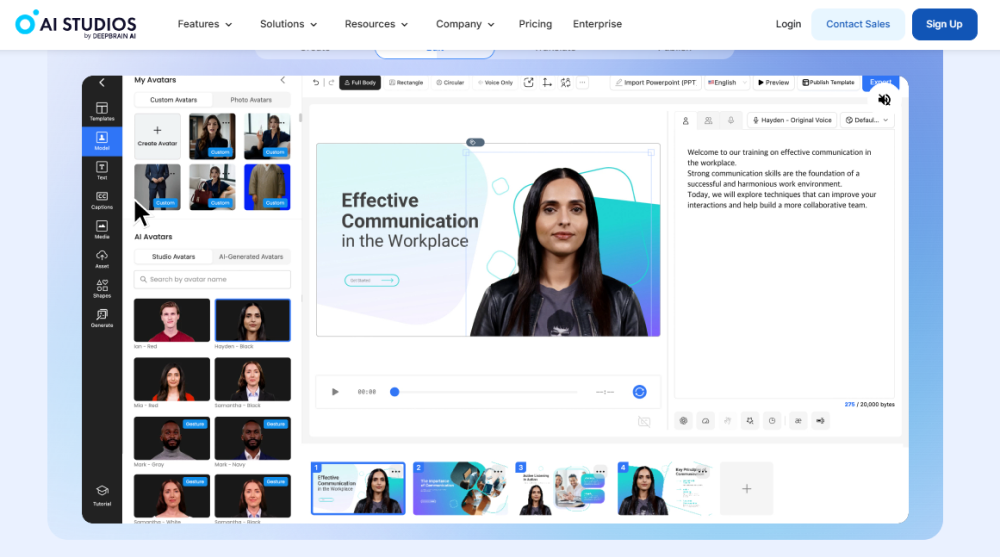The height and width of the screenshot is (557, 1000).
Task: Click the swap avatars icon in the toolbar
Action: point(565,82)
